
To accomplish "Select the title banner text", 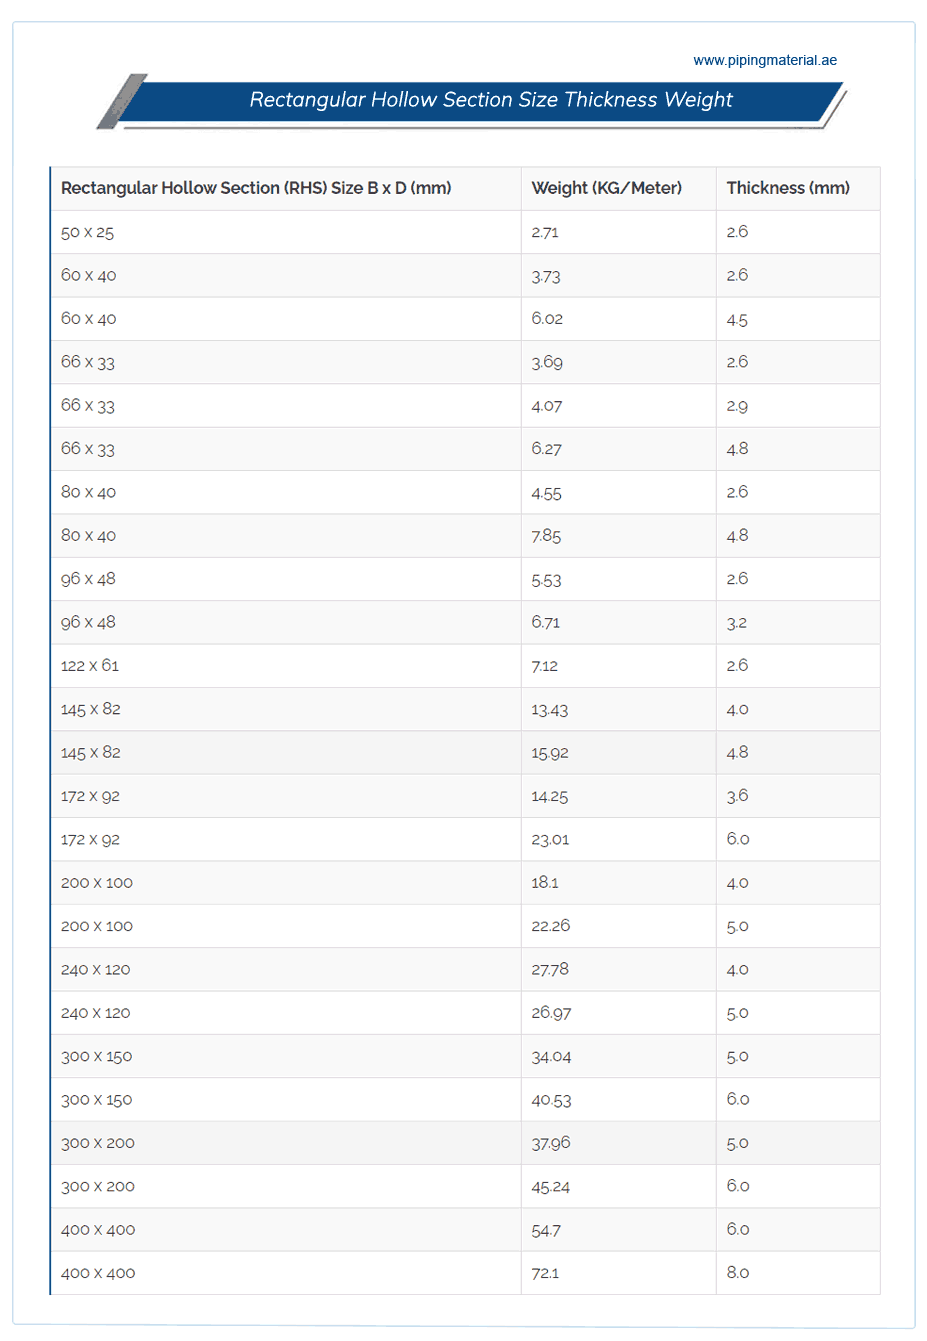I will (x=491, y=100).
